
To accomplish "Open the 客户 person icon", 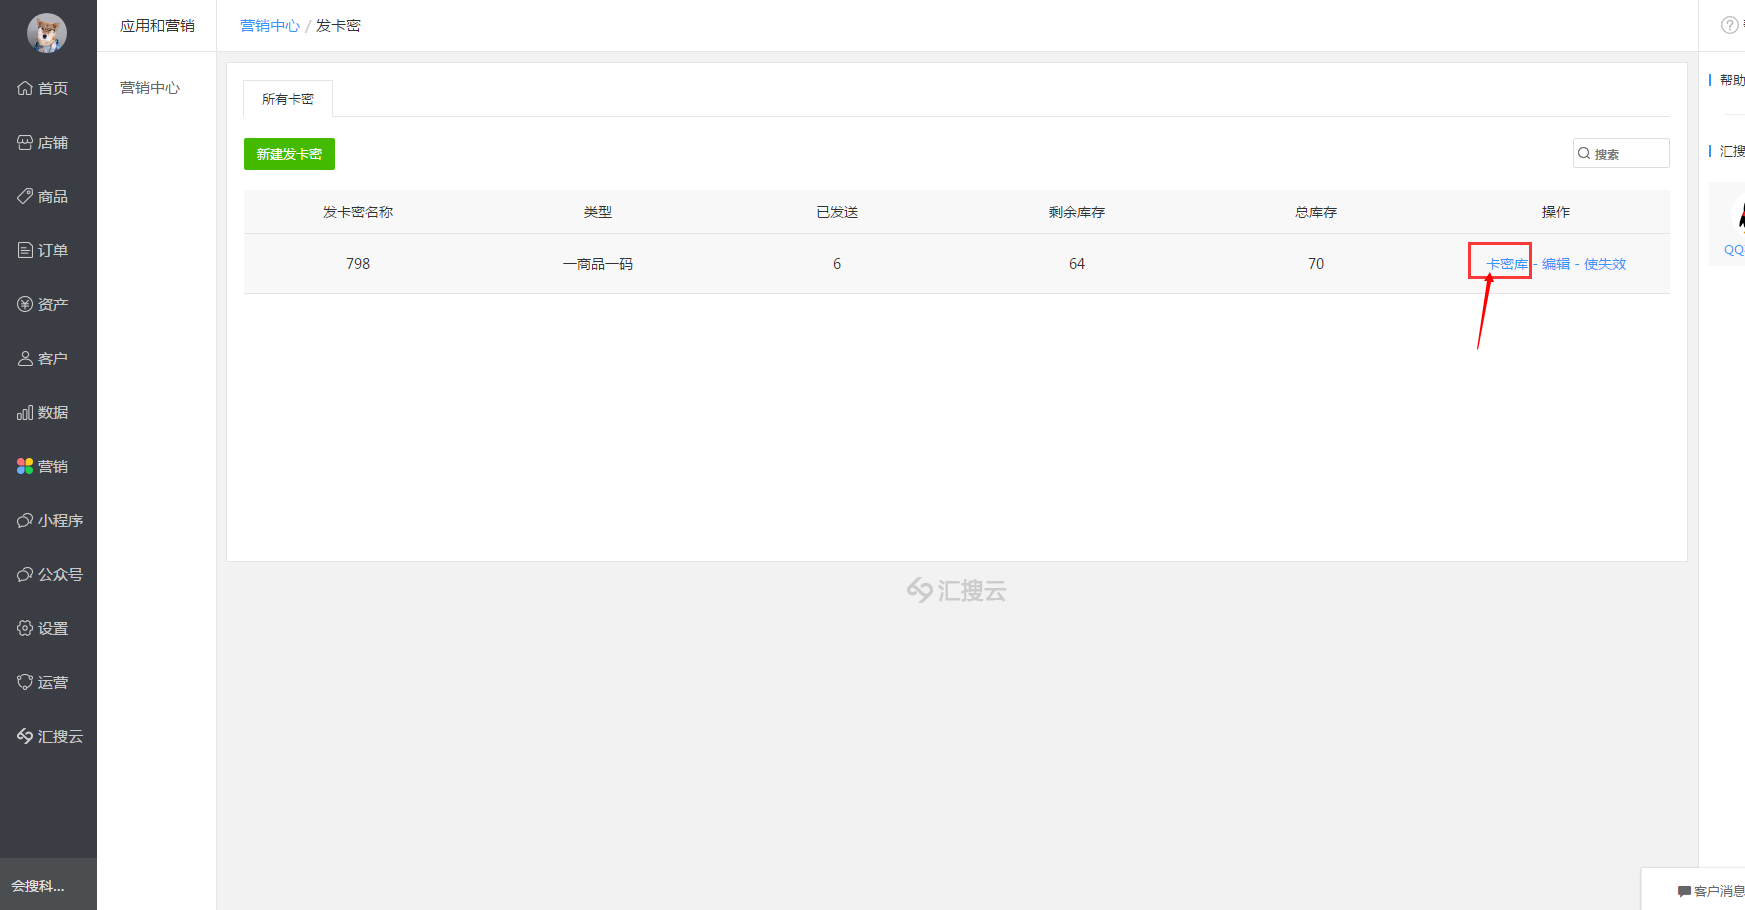I will coord(25,359).
